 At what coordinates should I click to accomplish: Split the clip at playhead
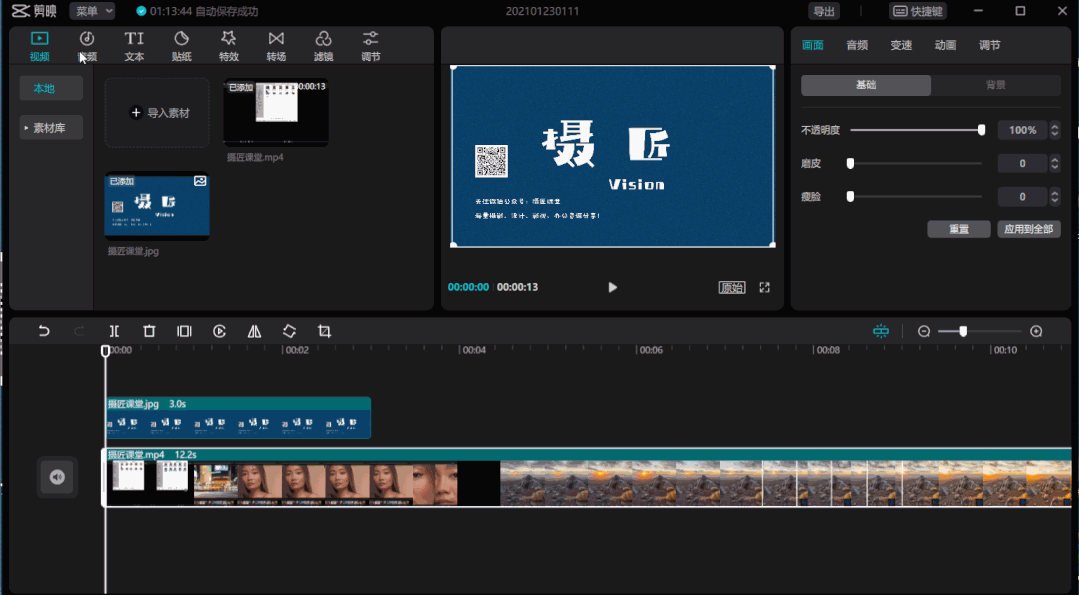tap(114, 331)
